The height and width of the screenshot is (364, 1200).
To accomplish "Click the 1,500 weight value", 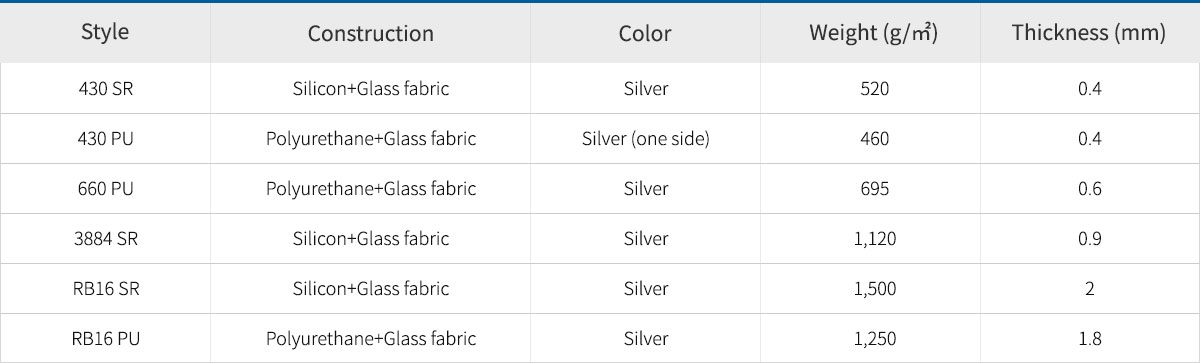I will 874,289.
